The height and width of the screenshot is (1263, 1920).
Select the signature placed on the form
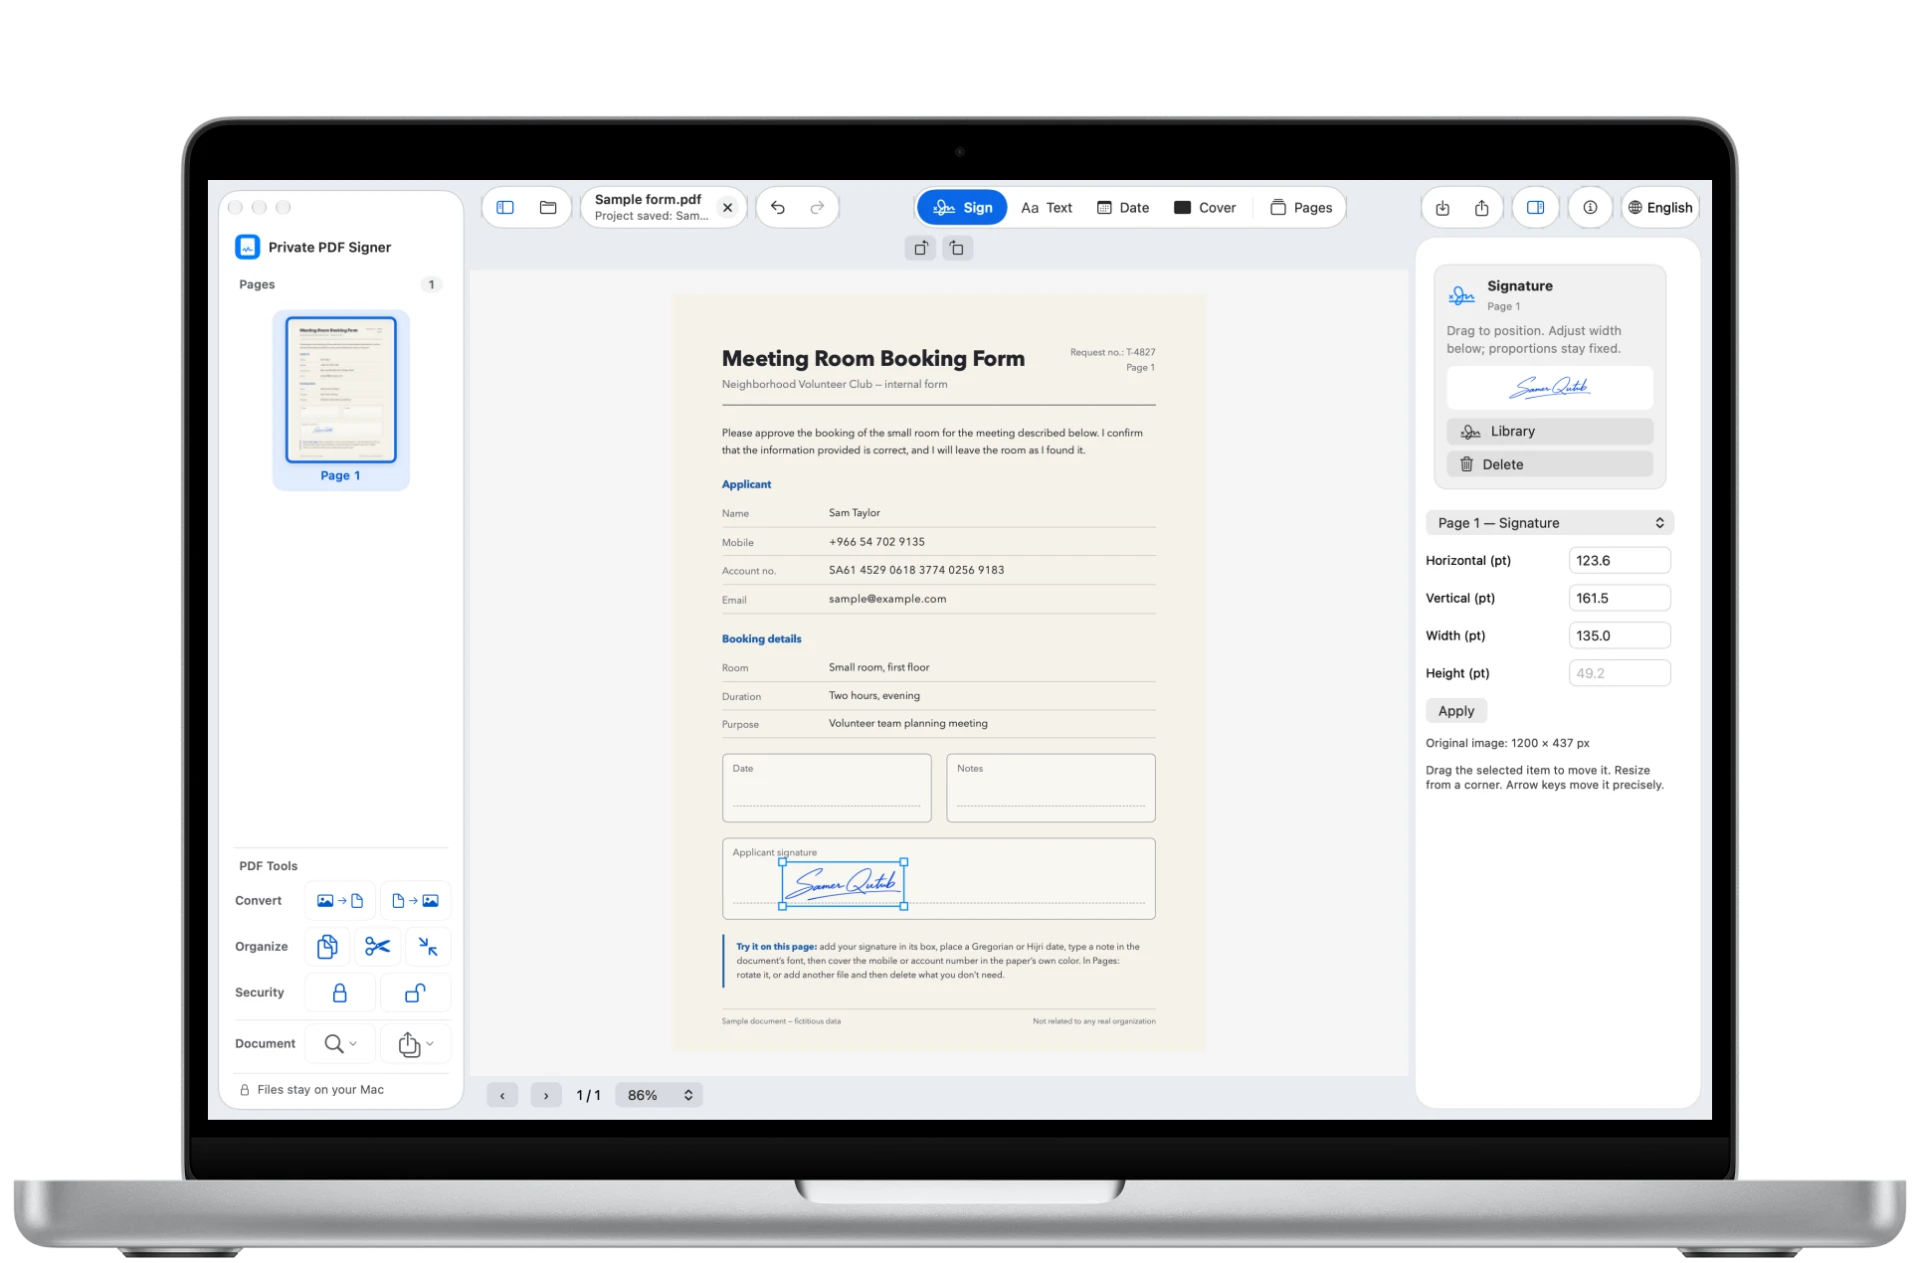843,884
